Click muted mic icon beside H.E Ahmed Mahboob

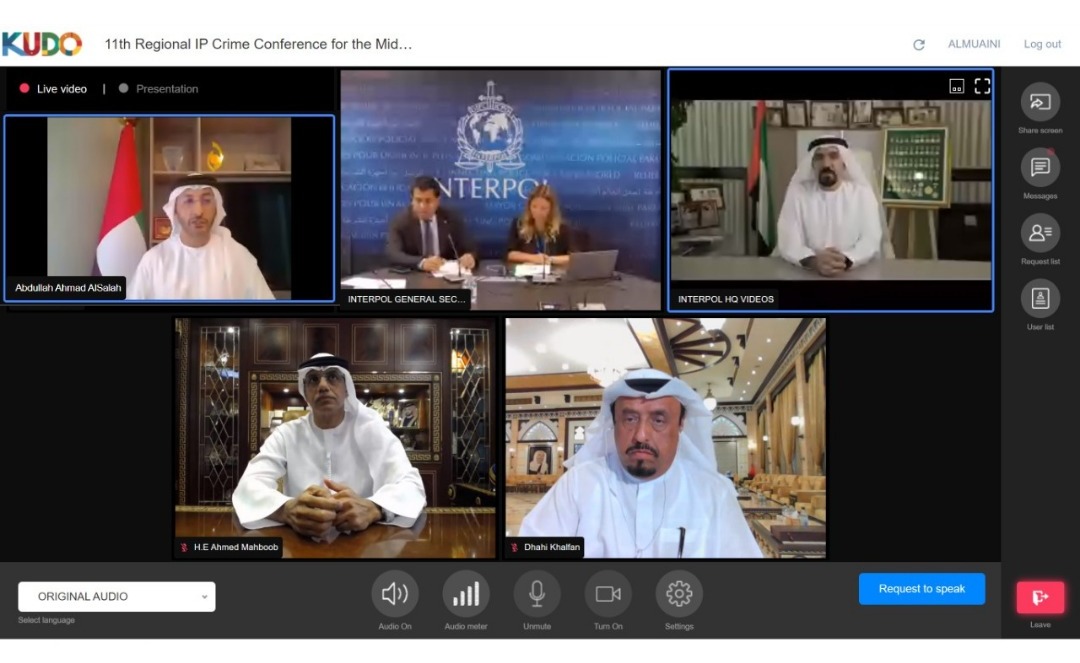pyautogui.click(x=184, y=547)
